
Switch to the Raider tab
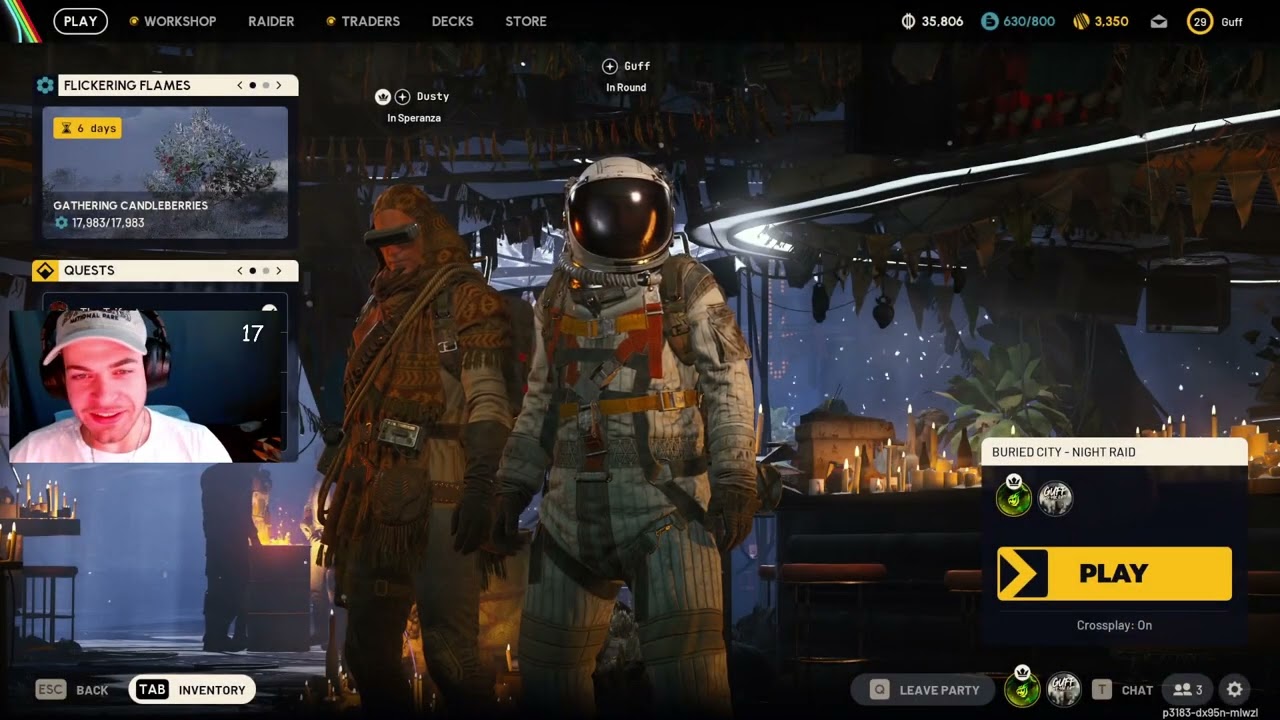tap(271, 21)
